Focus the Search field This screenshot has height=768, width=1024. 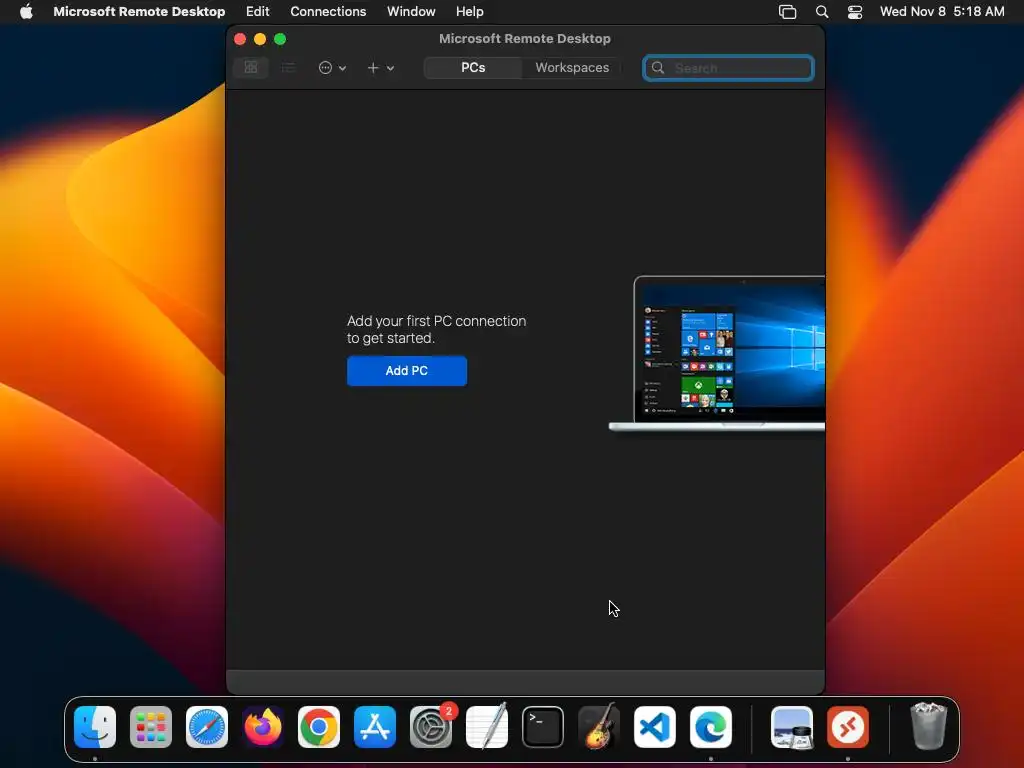click(x=728, y=68)
